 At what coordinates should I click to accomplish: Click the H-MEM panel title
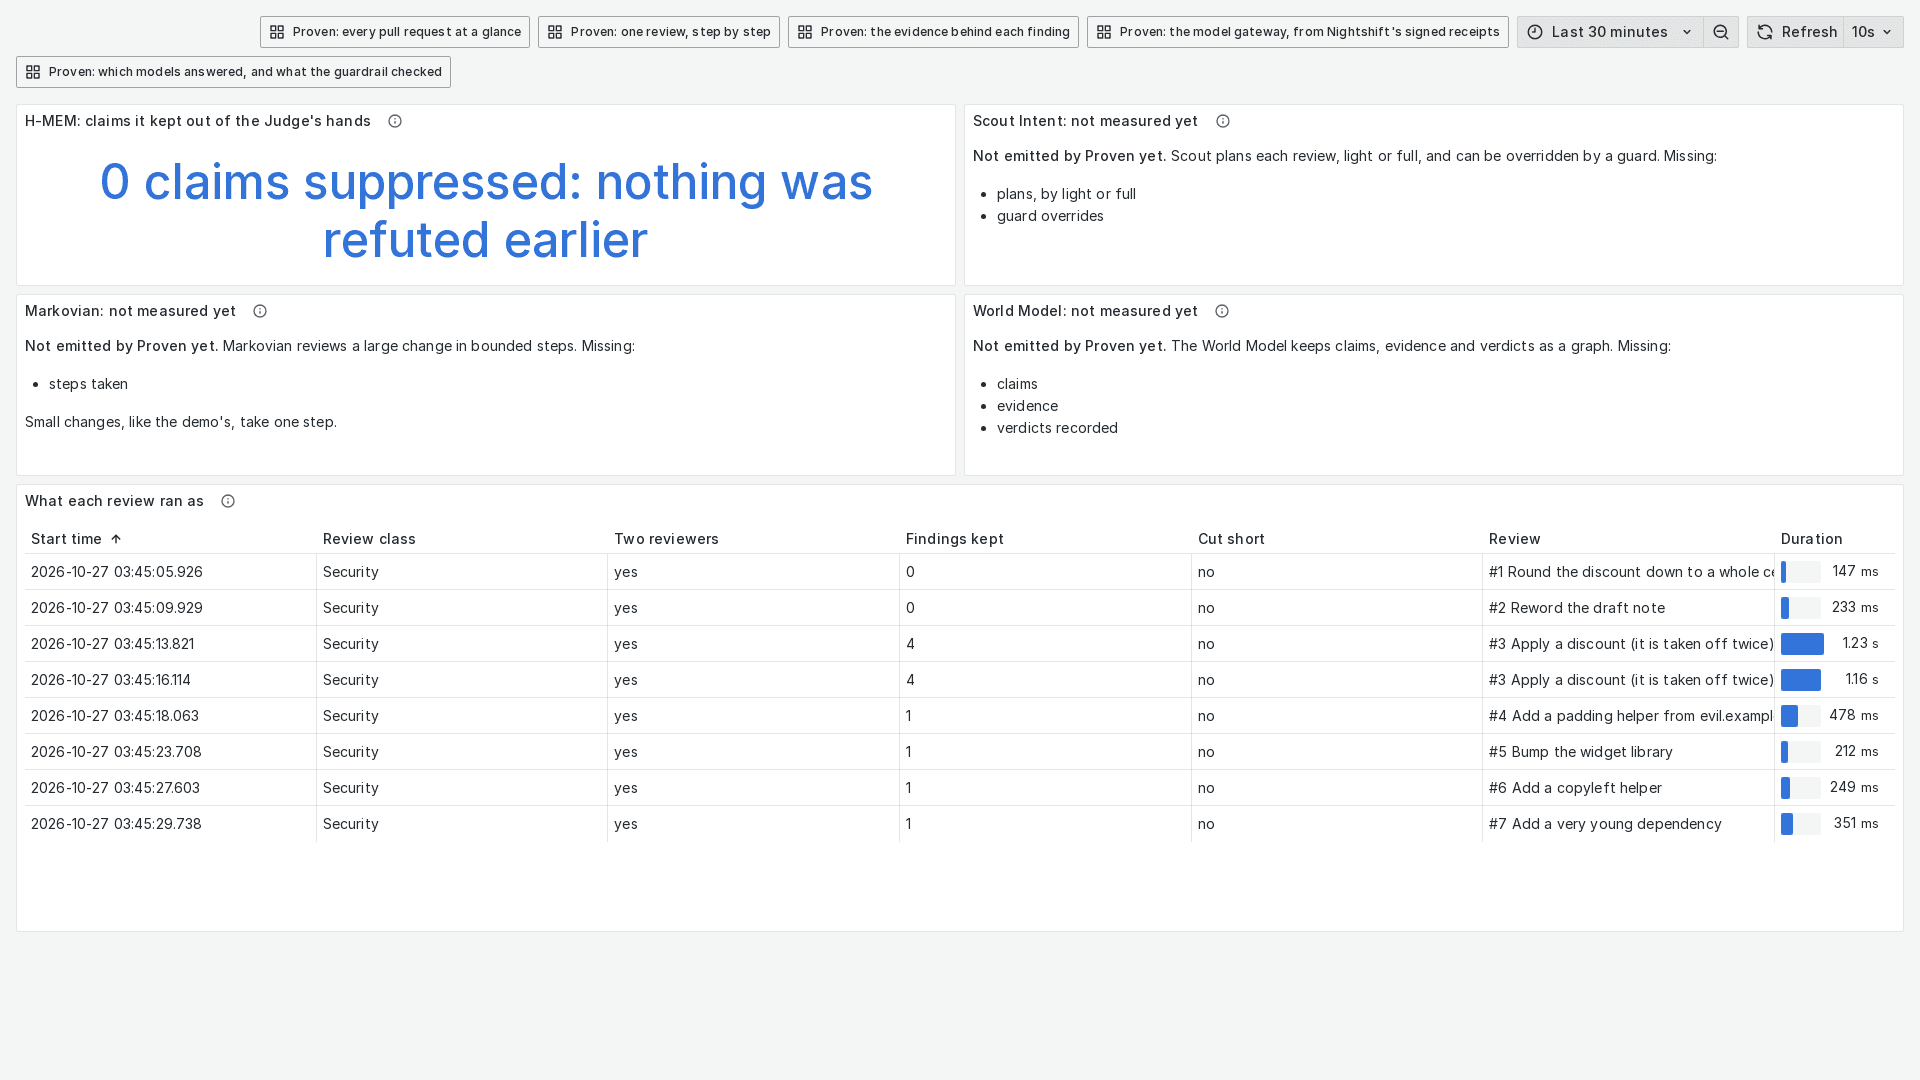tap(198, 121)
